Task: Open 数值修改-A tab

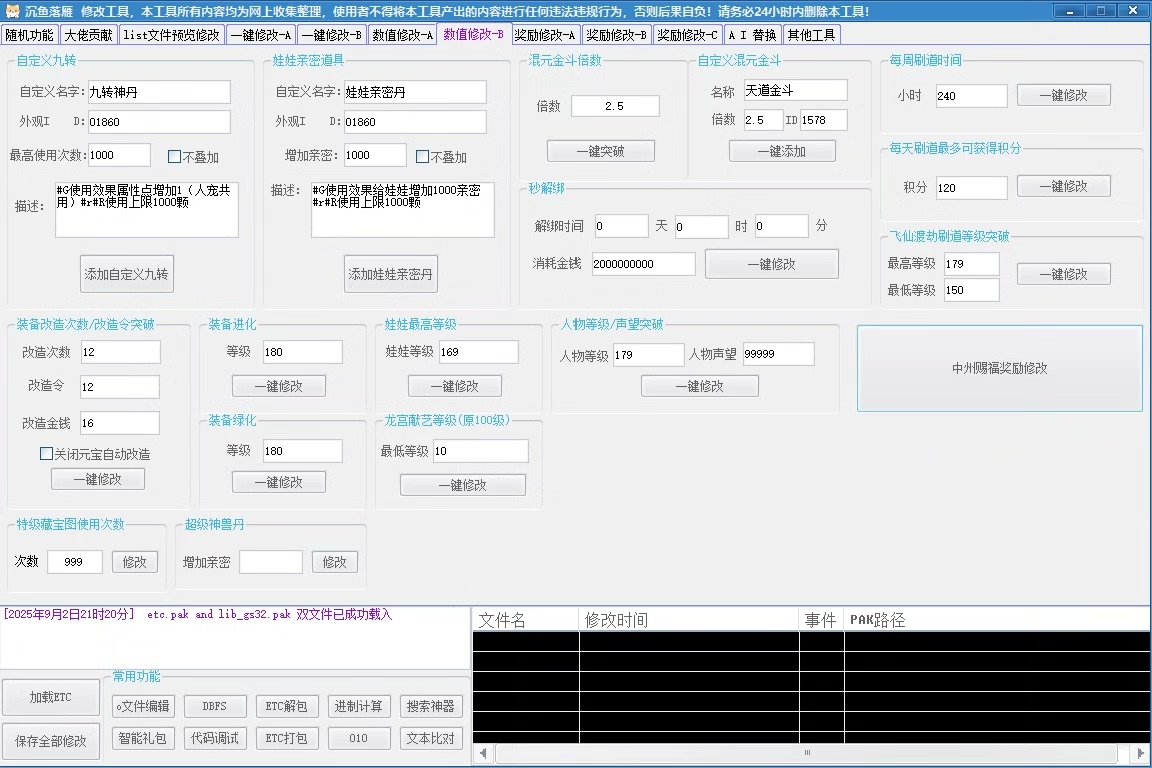Action: 403,35
